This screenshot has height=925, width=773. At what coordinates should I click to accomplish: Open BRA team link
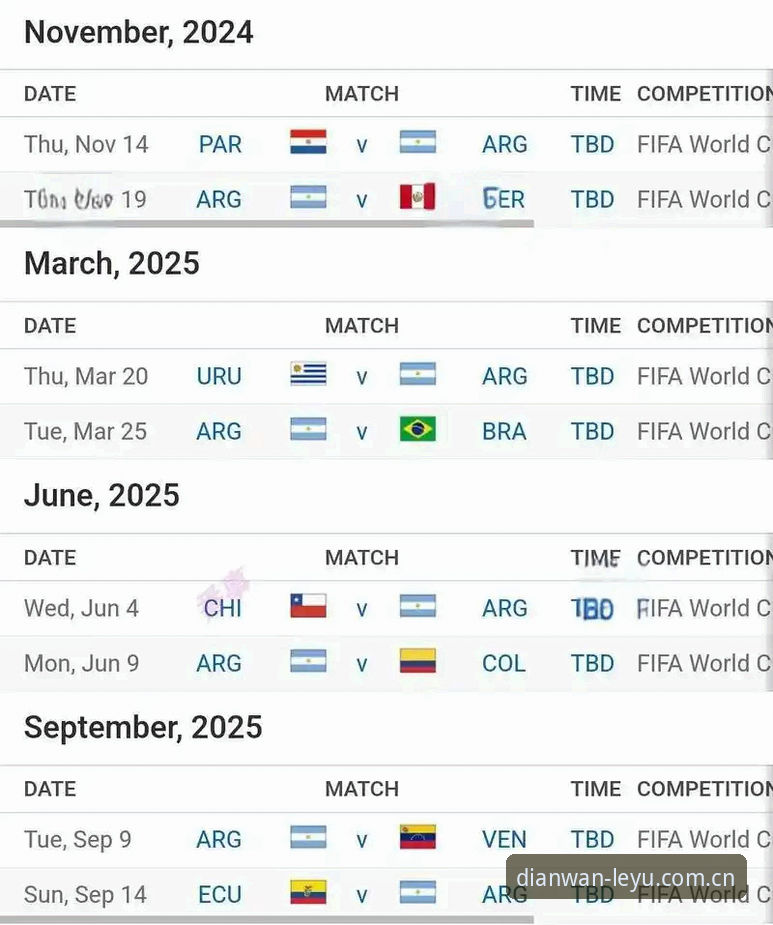(504, 432)
